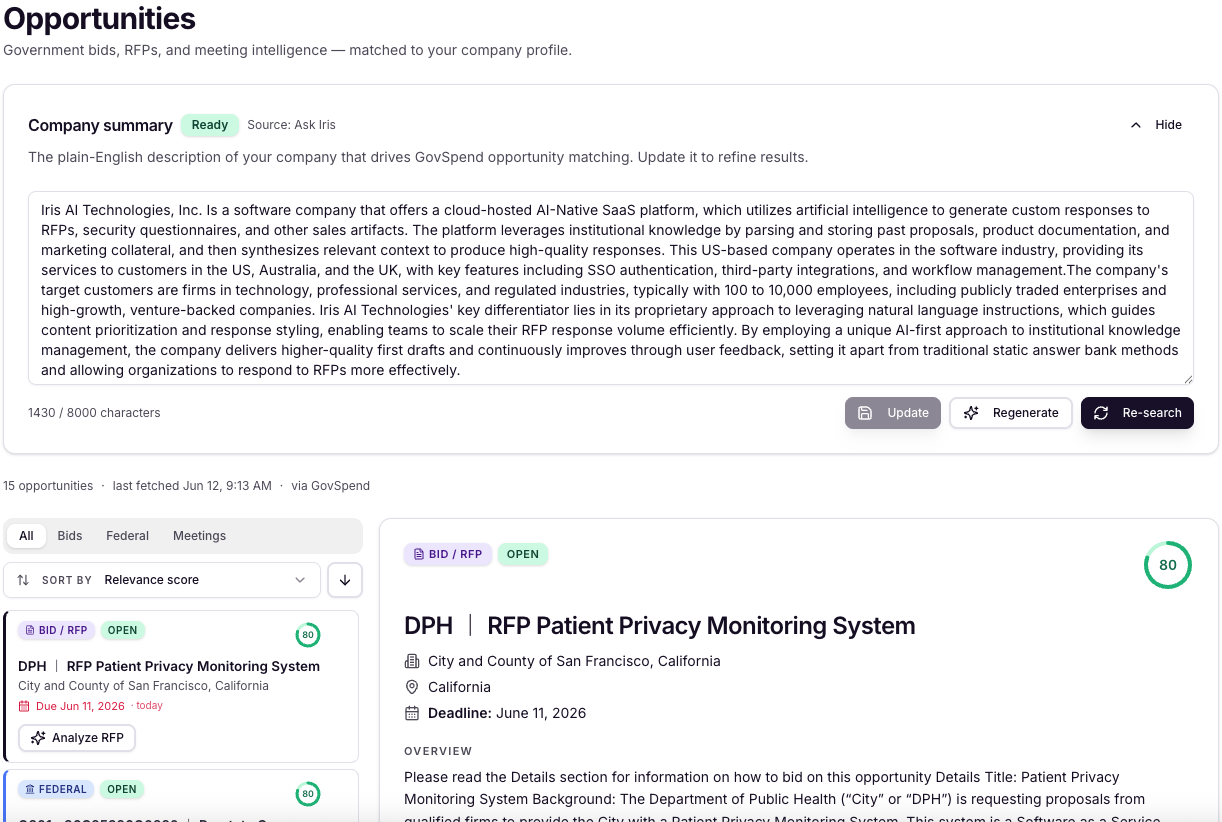Click inside the company summary text area

pos(610,288)
